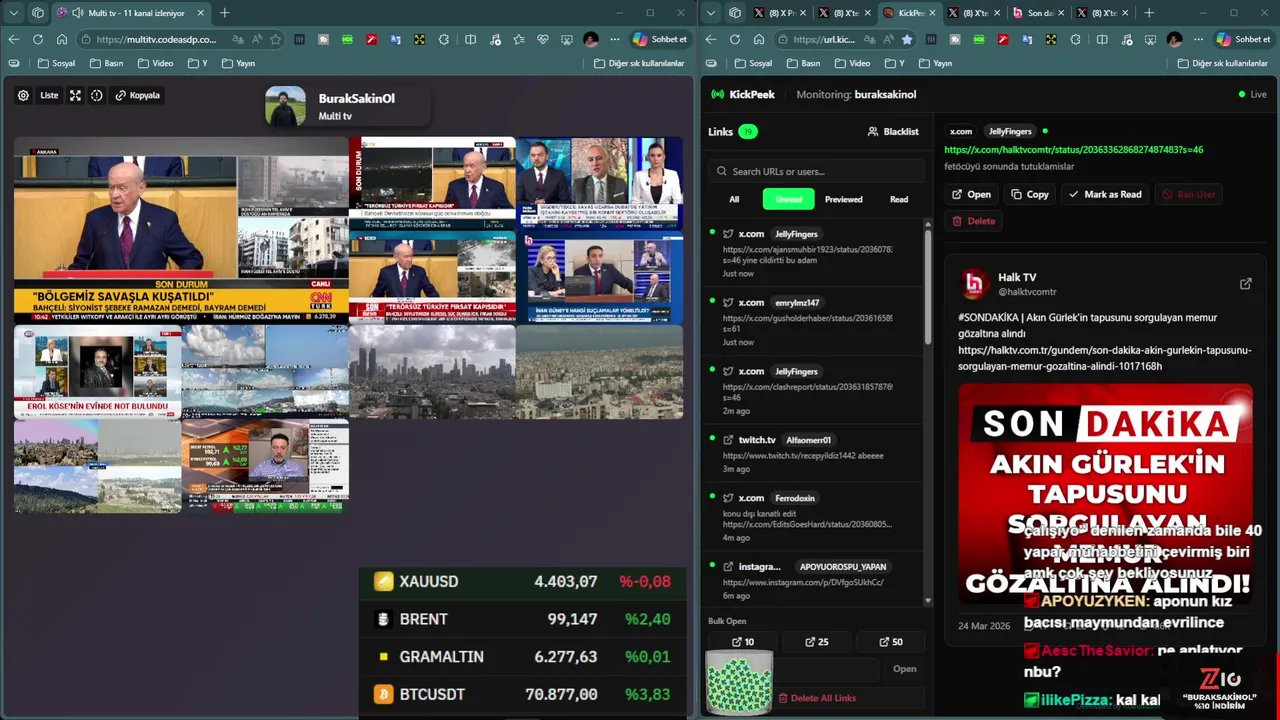Click the alert circle icon next to Kopyala
1280x720 pixels.
tap(97, 96)
